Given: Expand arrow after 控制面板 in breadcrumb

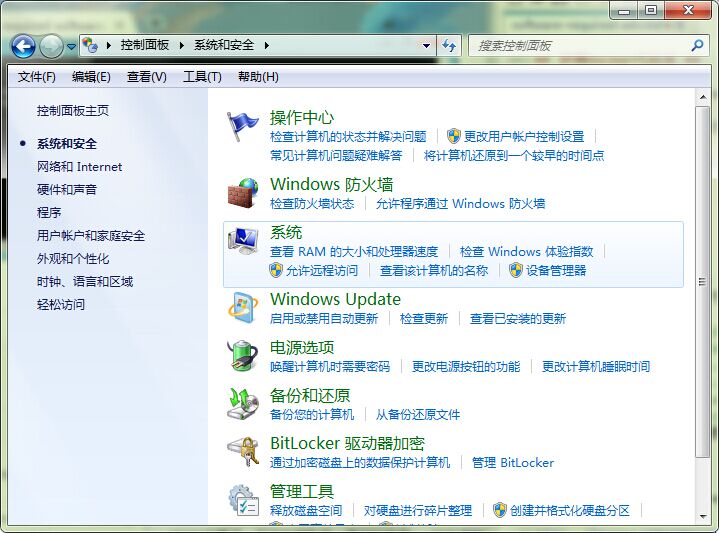Looking at the screenshot, I should click(x=182, y=45).
